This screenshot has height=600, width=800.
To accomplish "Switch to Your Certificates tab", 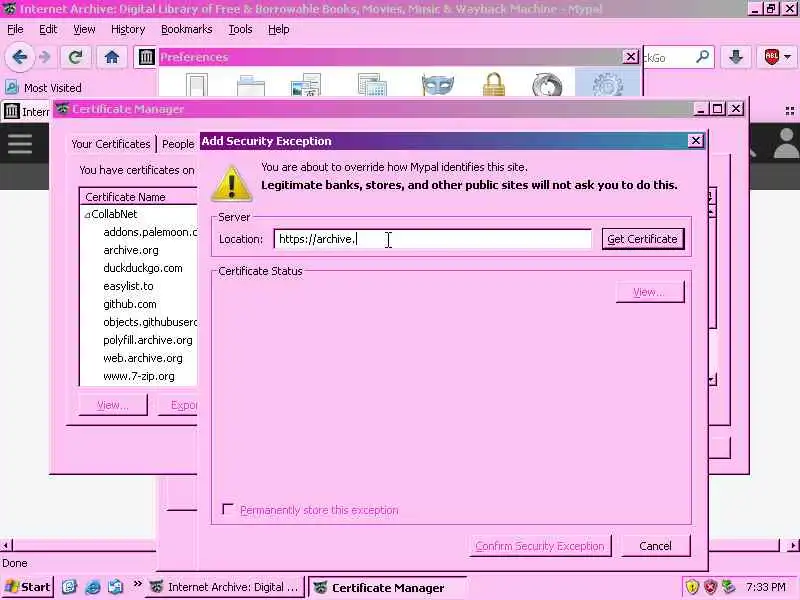I will click(111, 144).
